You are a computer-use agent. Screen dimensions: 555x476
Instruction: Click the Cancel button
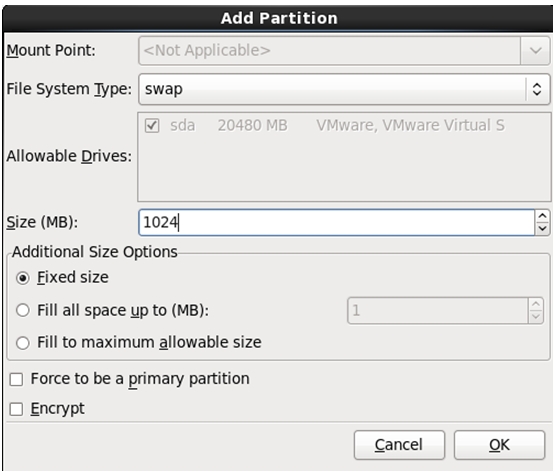pyautogui.click(x=399, y=445)
